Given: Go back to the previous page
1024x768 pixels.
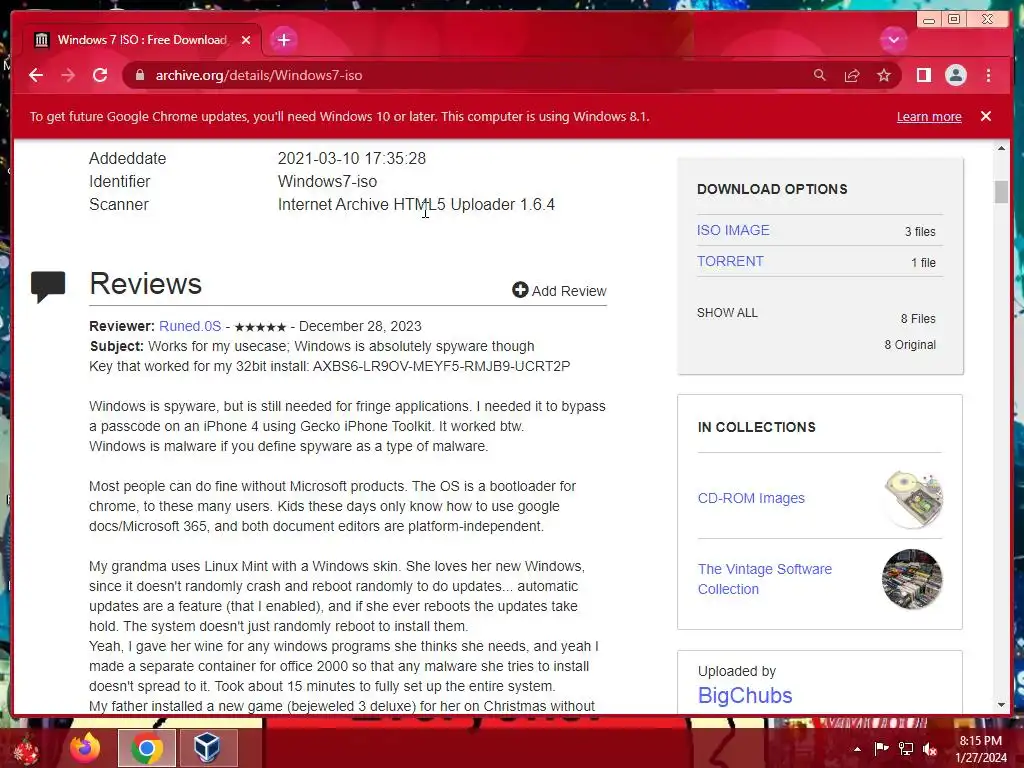Looking at the screenshot, I should tap(36, 75).
